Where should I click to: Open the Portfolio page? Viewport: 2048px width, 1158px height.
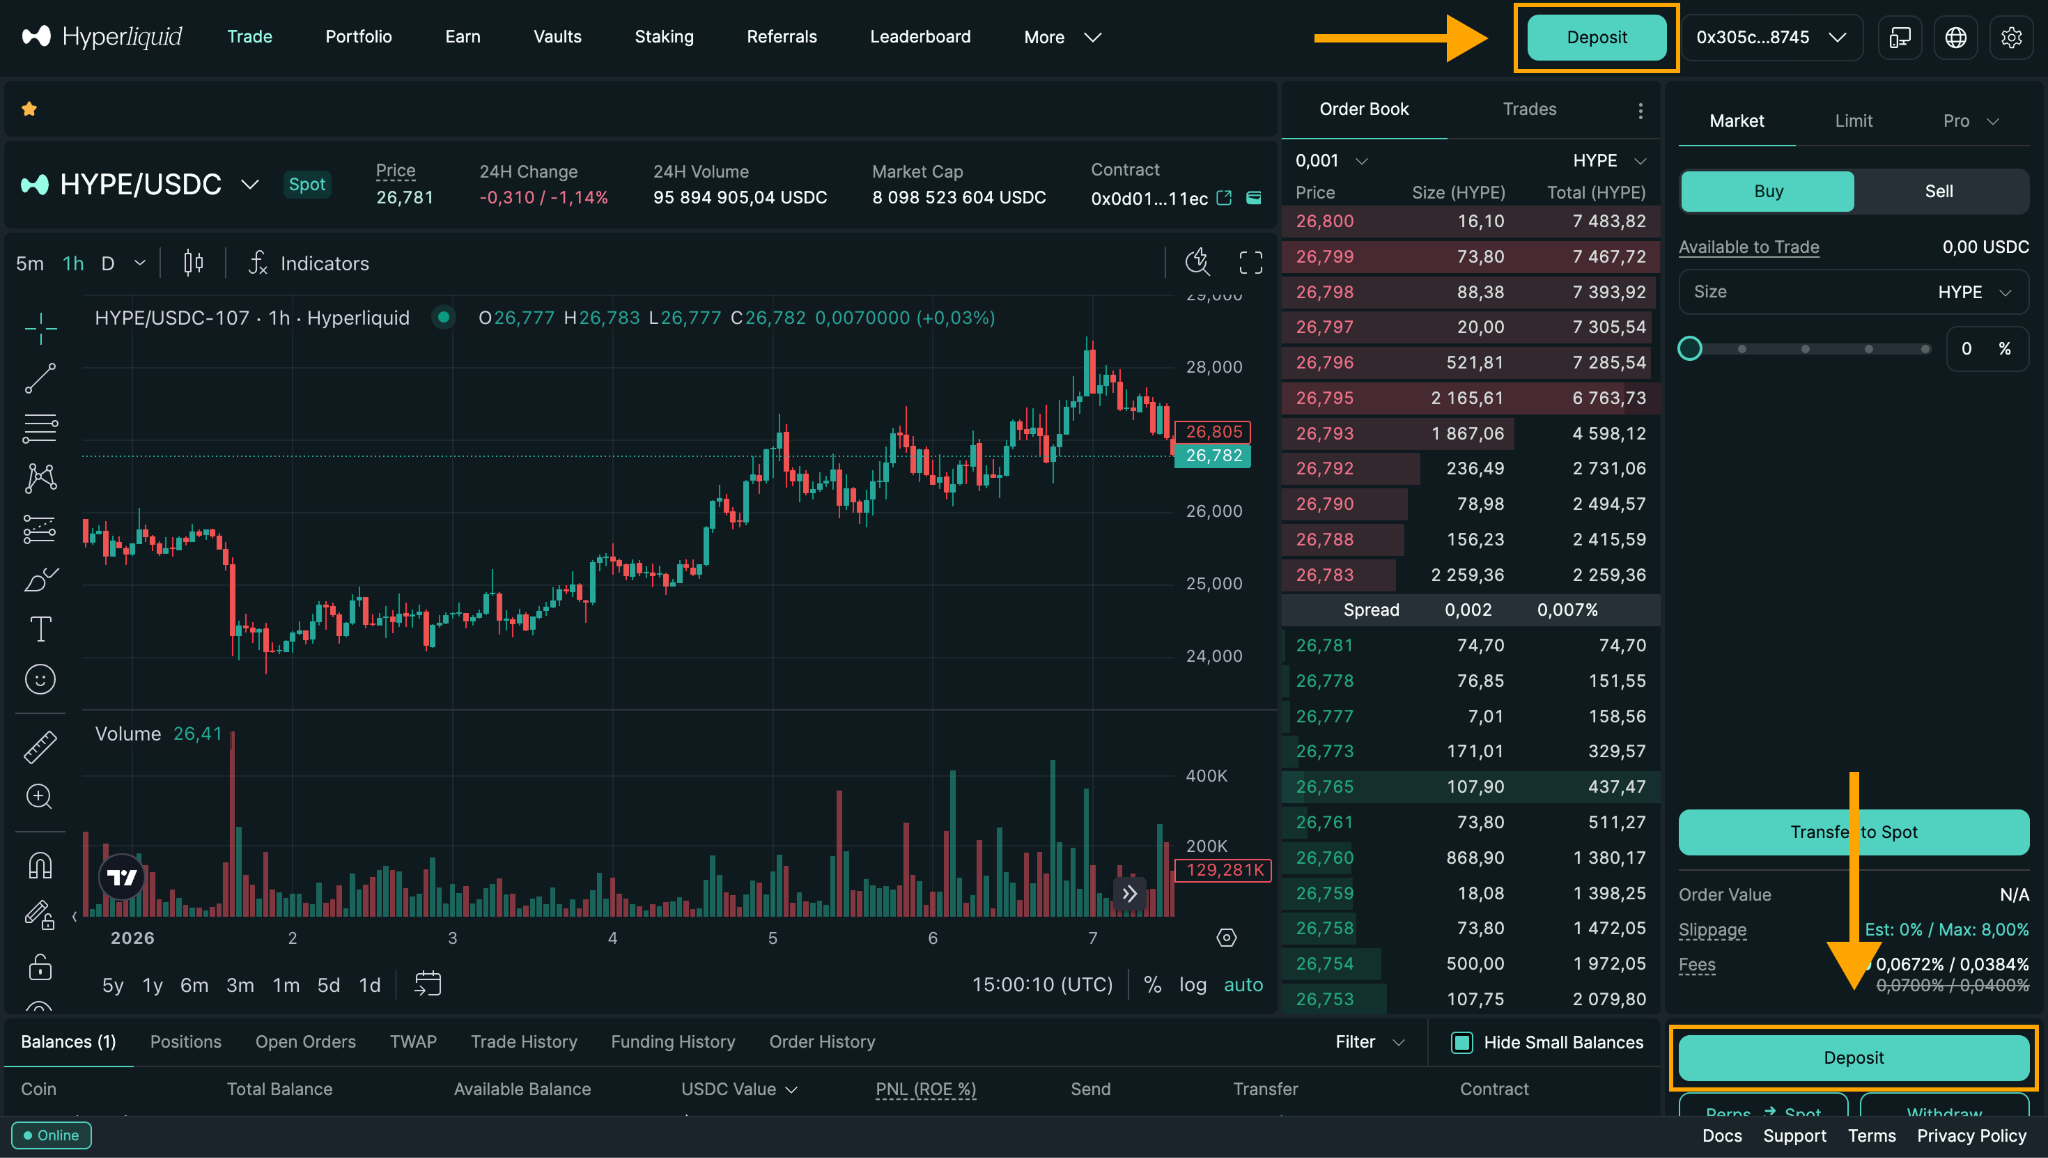point(358,37)
